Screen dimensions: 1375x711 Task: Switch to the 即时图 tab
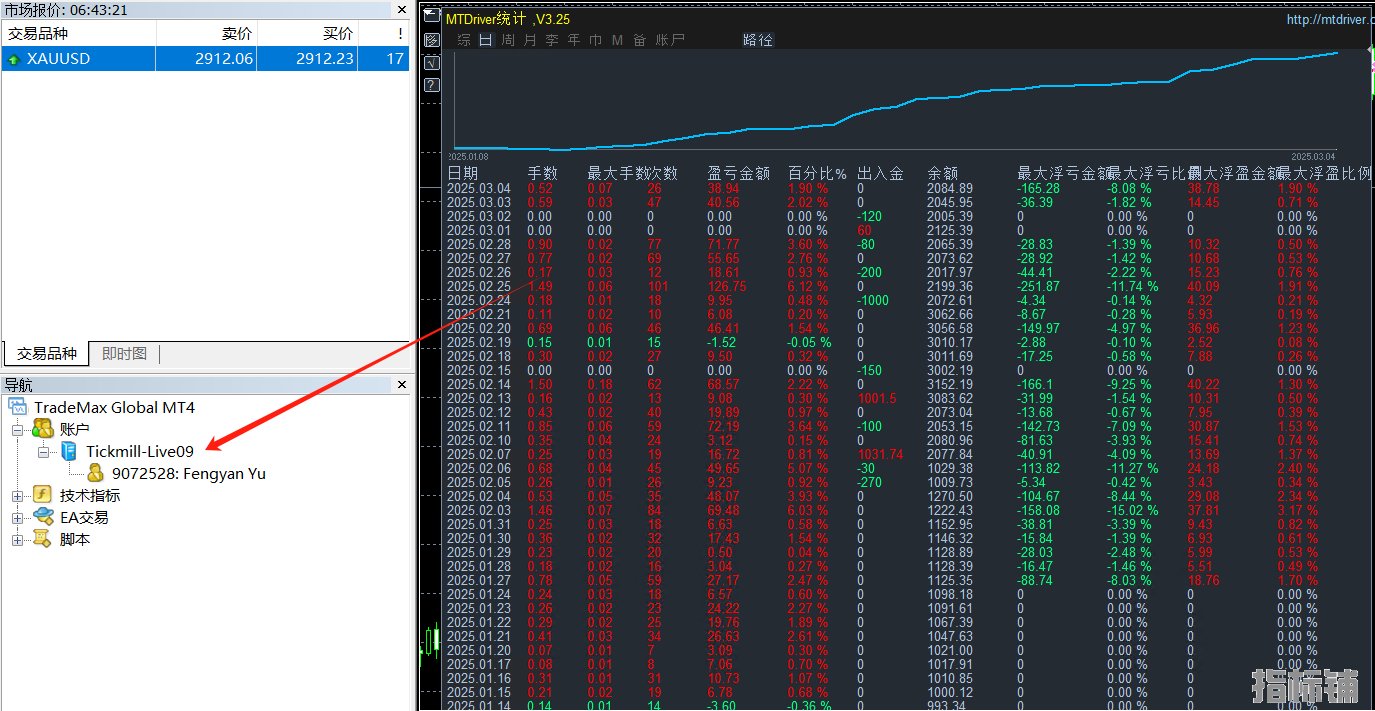pyautogui.click(x=124, y=354)
